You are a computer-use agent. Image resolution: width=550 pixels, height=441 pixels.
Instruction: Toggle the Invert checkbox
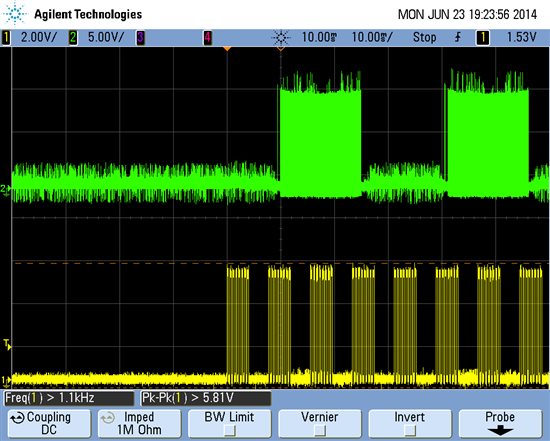(x=409, y=429)
